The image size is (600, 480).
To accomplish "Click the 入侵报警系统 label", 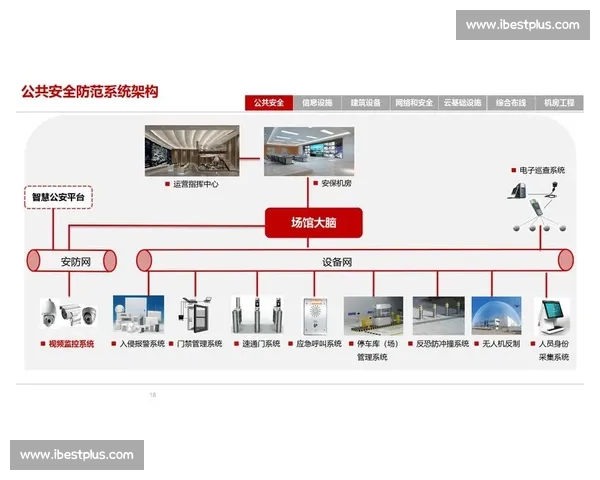I will click(x=142, y=344).
